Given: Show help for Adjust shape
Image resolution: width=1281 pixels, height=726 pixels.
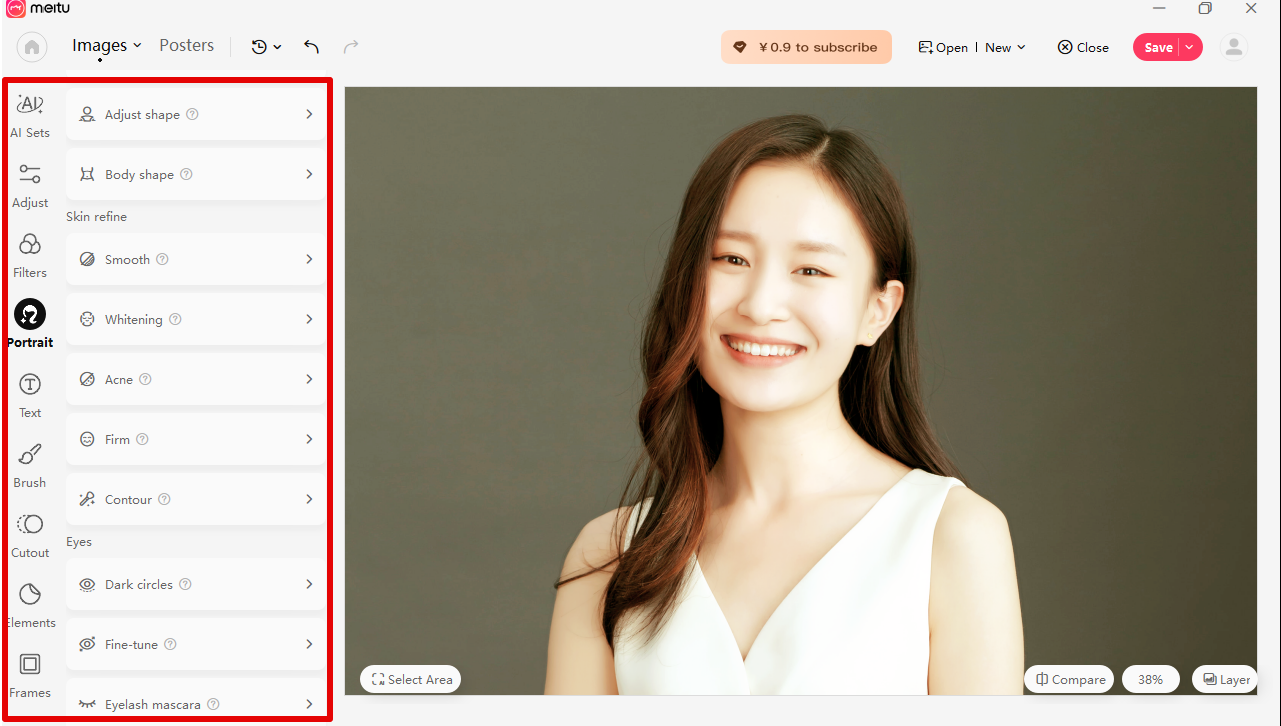Looking at the screenshot, I should pyautogui.click(x=193, y=114).
